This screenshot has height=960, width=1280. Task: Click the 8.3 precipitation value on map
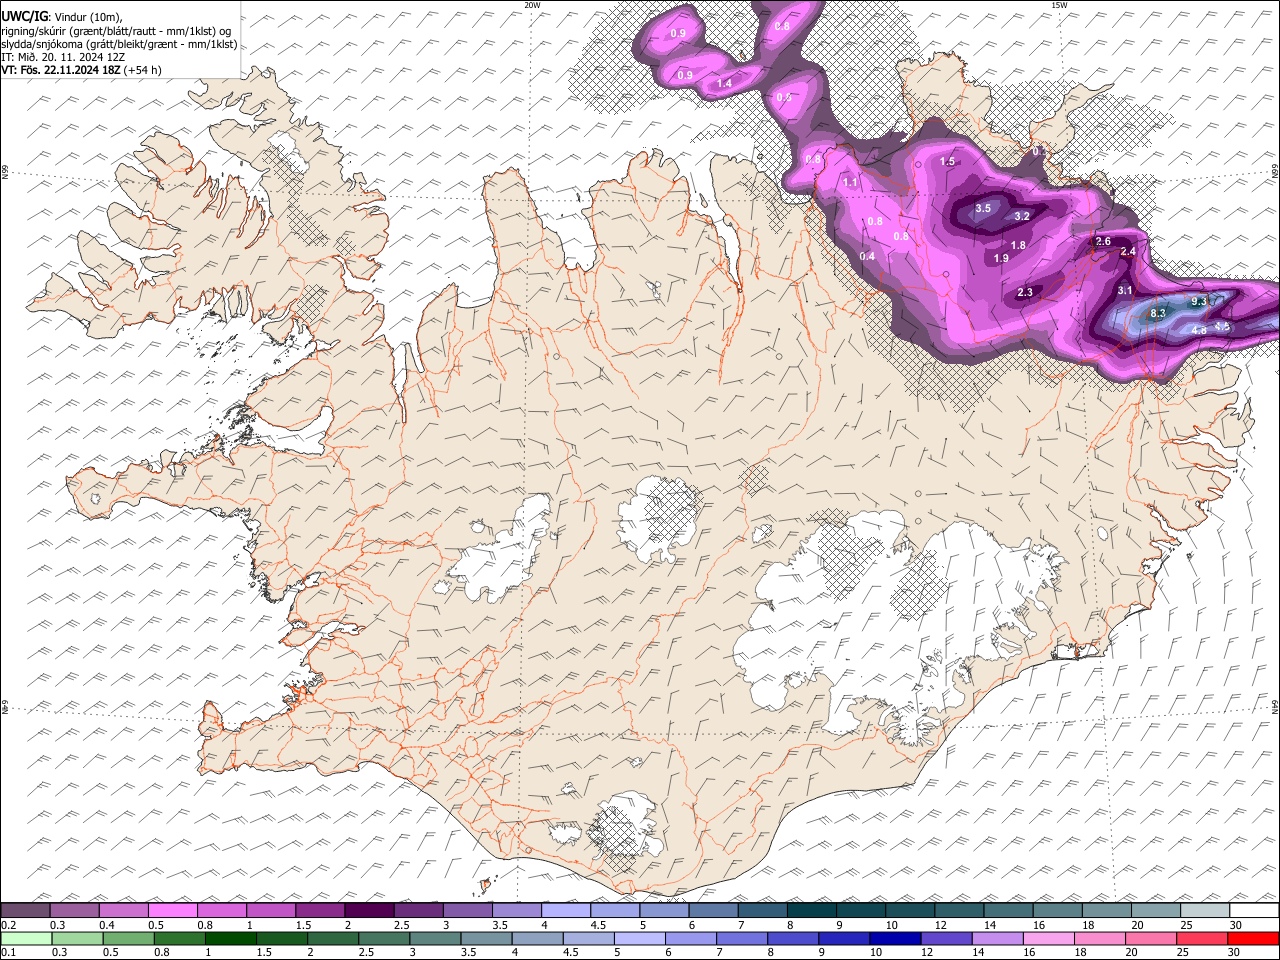[x=1158, y=313]
